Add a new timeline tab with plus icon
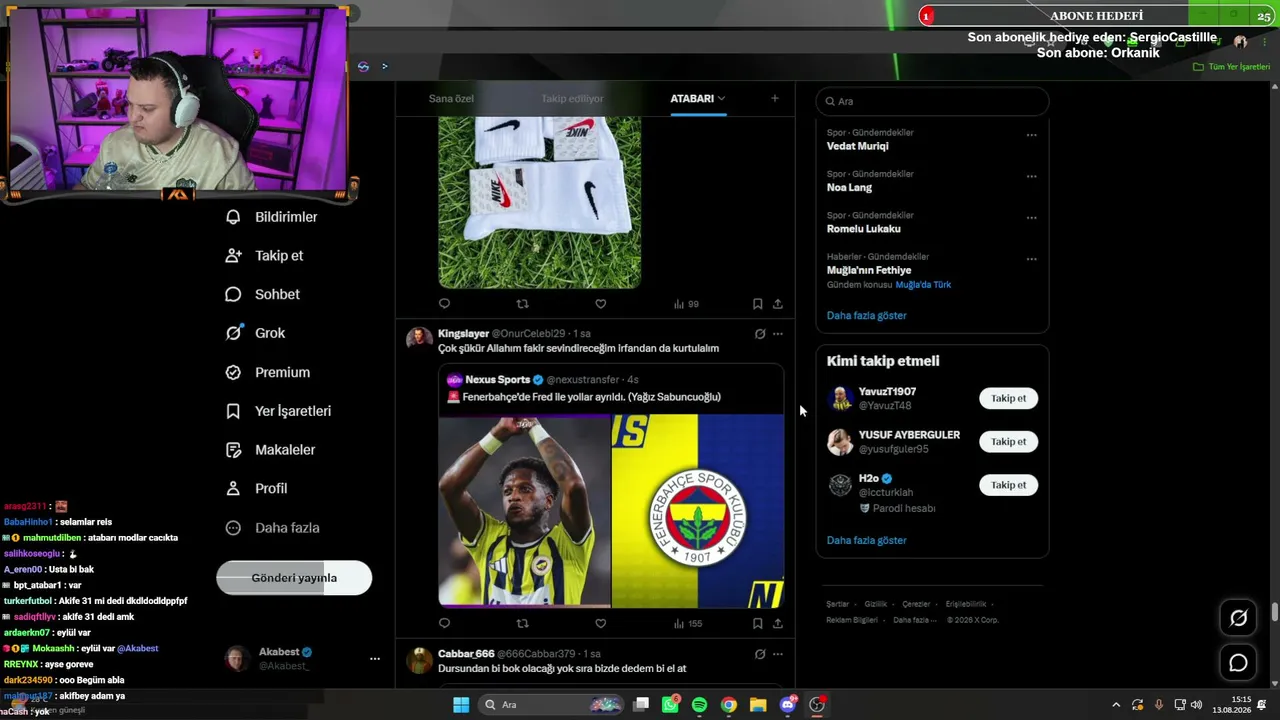1280x720 pixels. point(774,98)
